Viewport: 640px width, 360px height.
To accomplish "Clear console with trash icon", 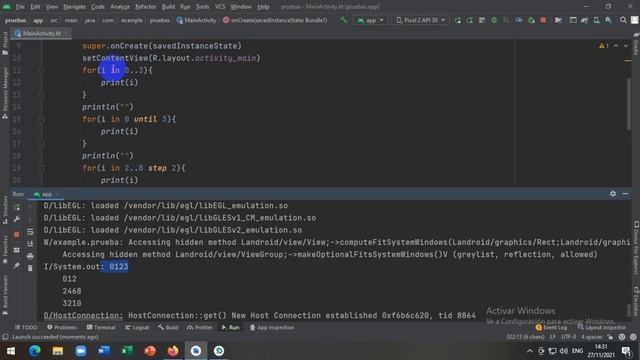I will point(30,268).
